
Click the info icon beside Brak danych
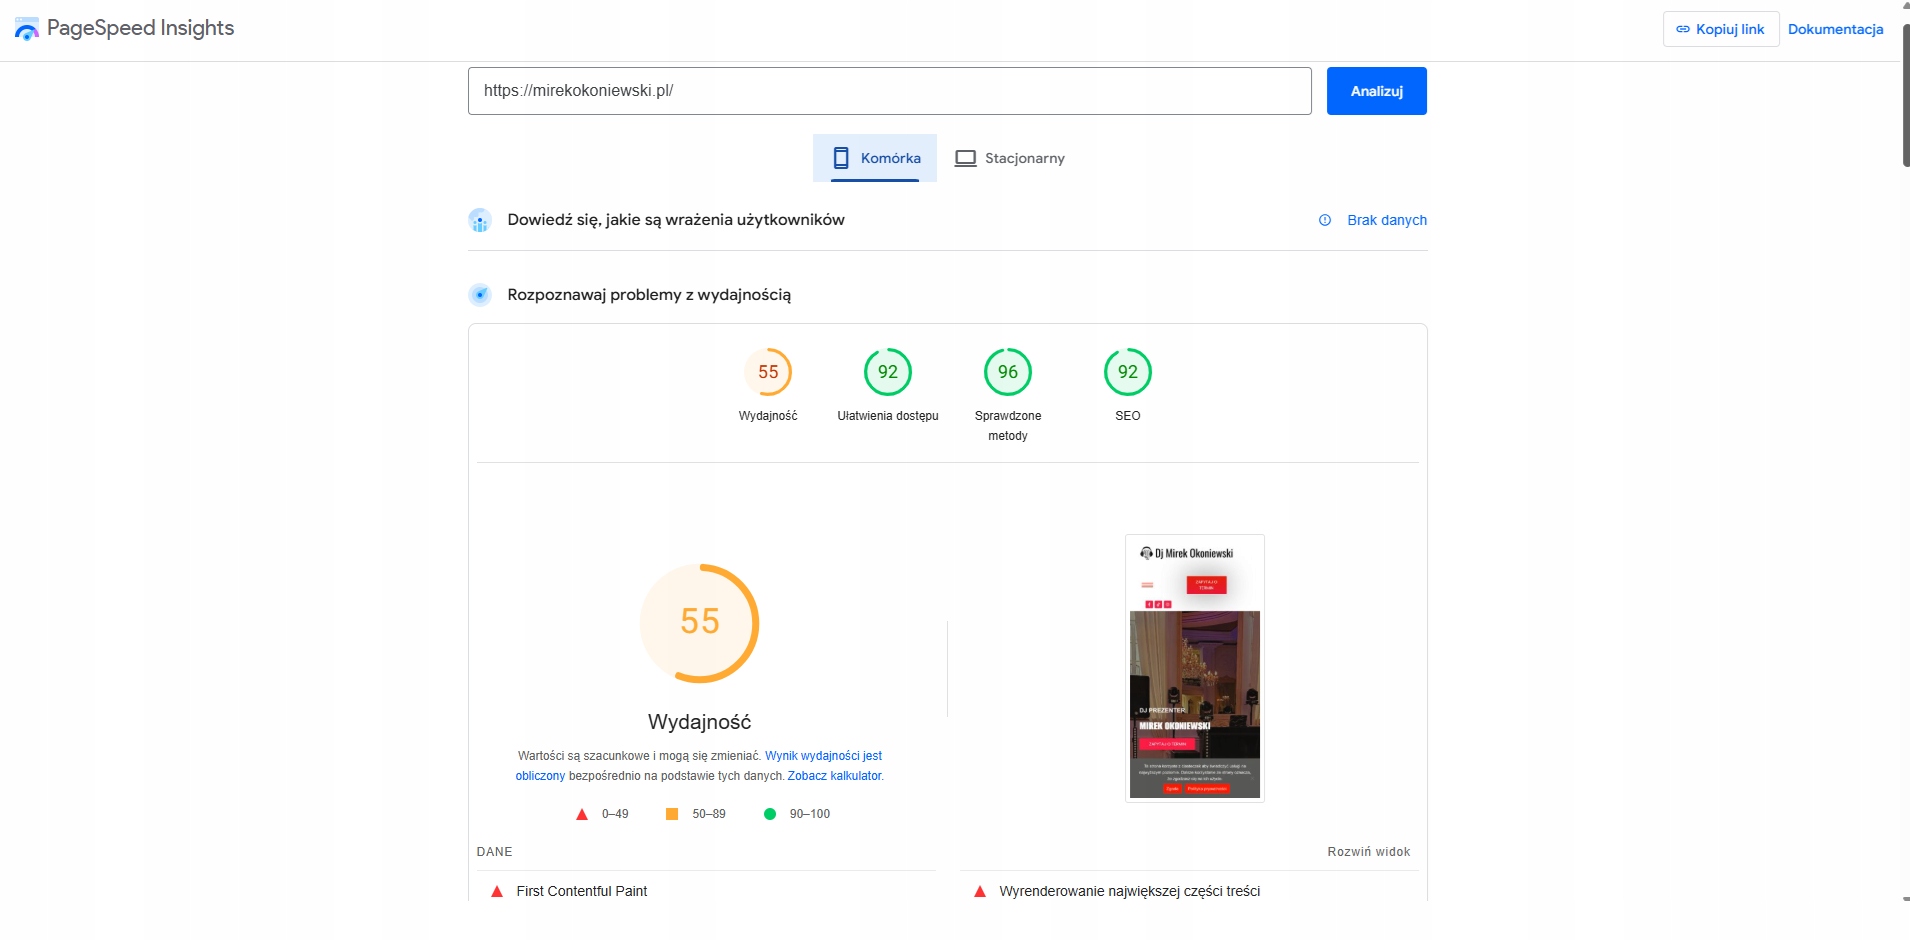pyautogui.click(x=1325, y=220)
